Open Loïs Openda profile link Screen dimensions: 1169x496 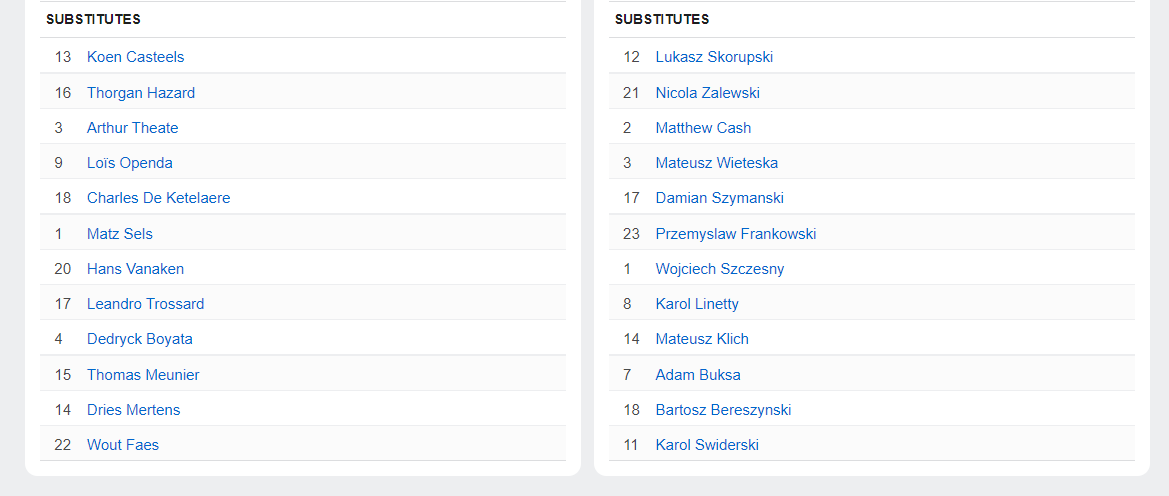pos(130,163)
